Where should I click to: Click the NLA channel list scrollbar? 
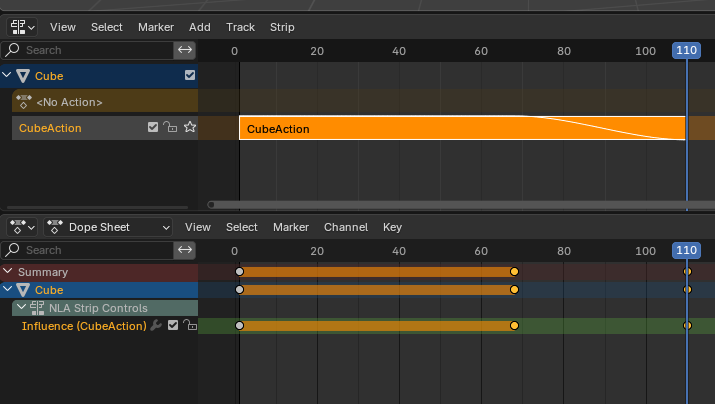[97, 207]
